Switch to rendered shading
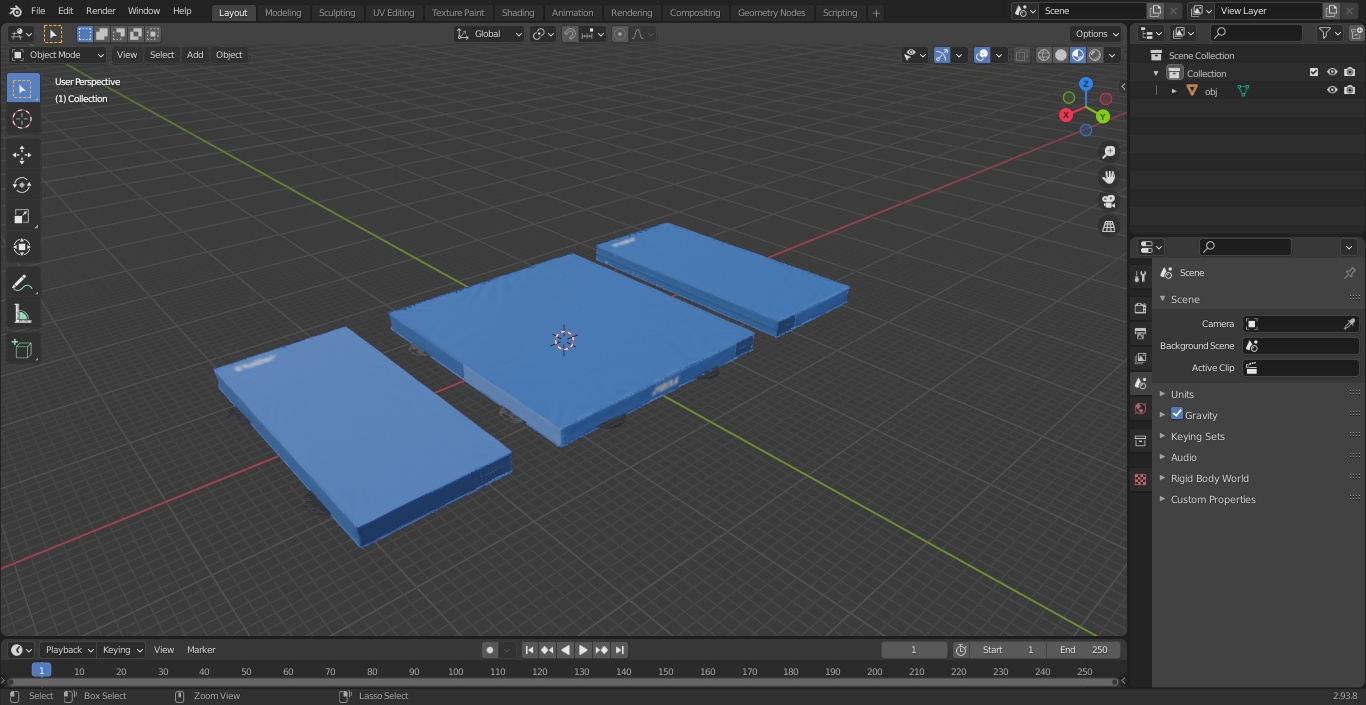1366x705 pixels. point(1095,55)
